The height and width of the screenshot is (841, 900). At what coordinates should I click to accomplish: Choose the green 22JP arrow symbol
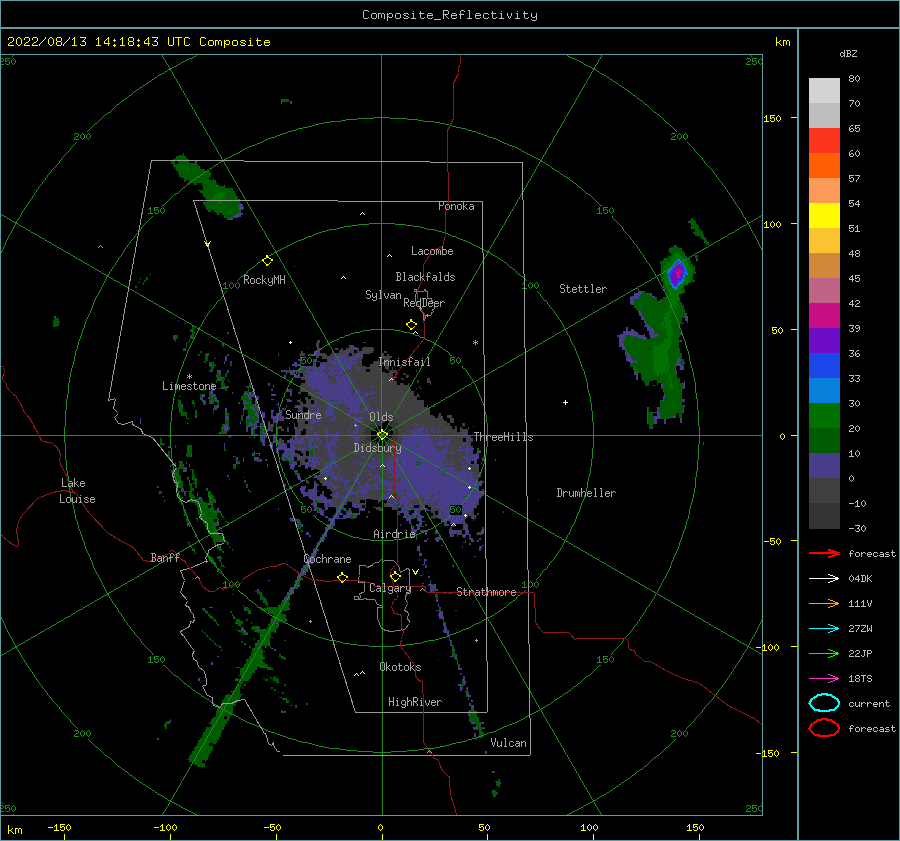824,653
